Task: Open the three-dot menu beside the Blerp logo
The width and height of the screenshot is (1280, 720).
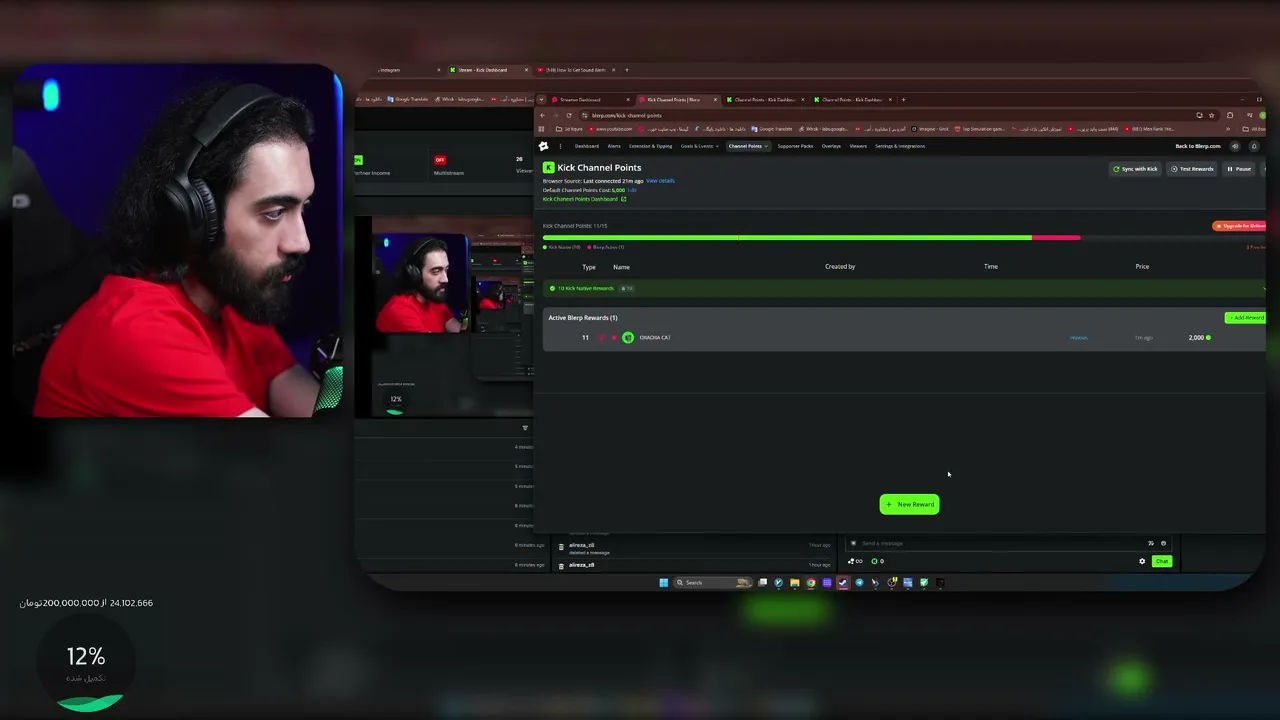Action: coord(560,146)
